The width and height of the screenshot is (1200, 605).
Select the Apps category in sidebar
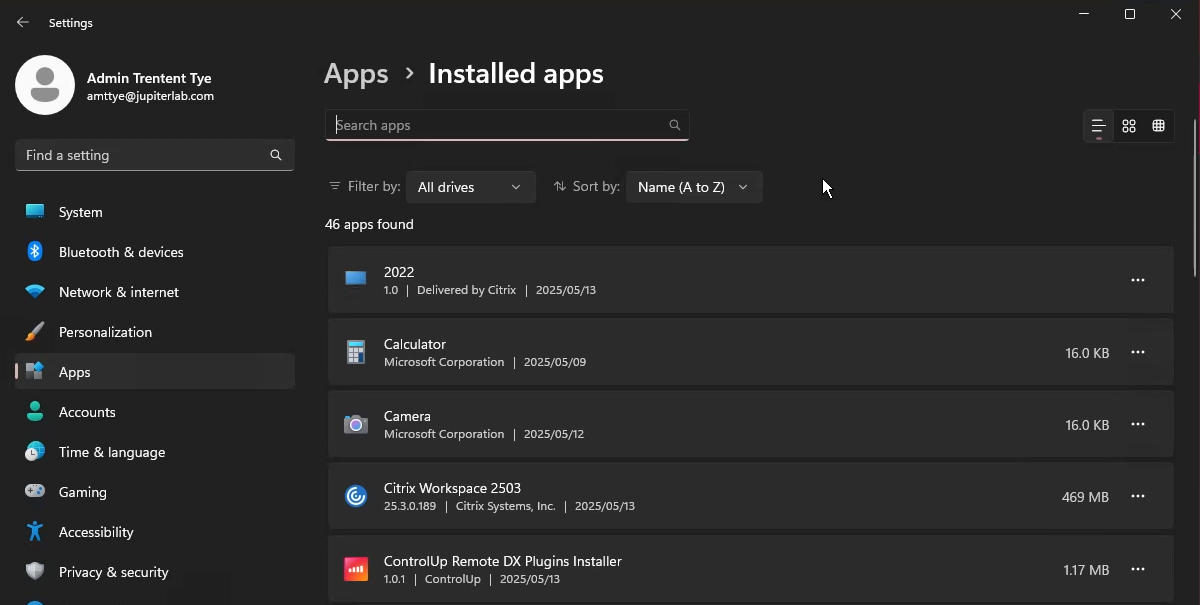[x=155, y=372]
